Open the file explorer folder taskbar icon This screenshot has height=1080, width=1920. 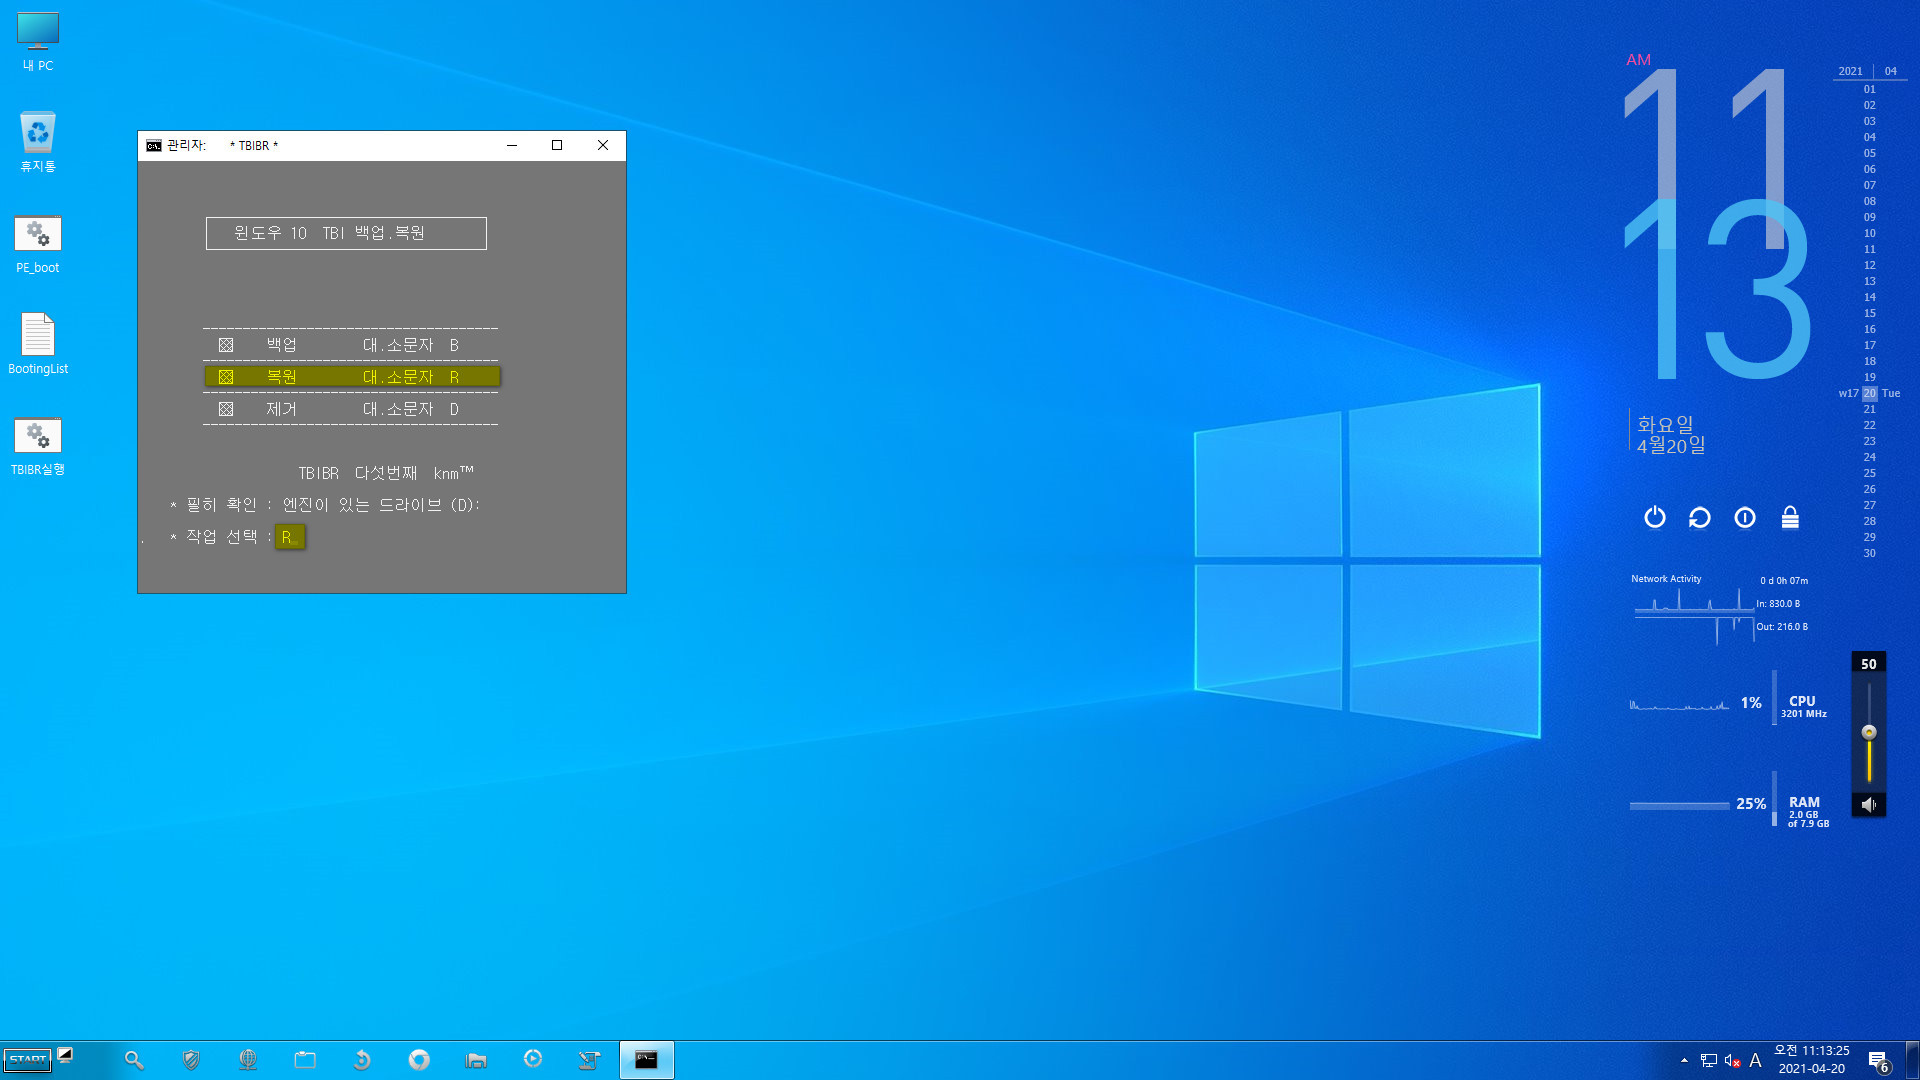tap(476, 1060)
